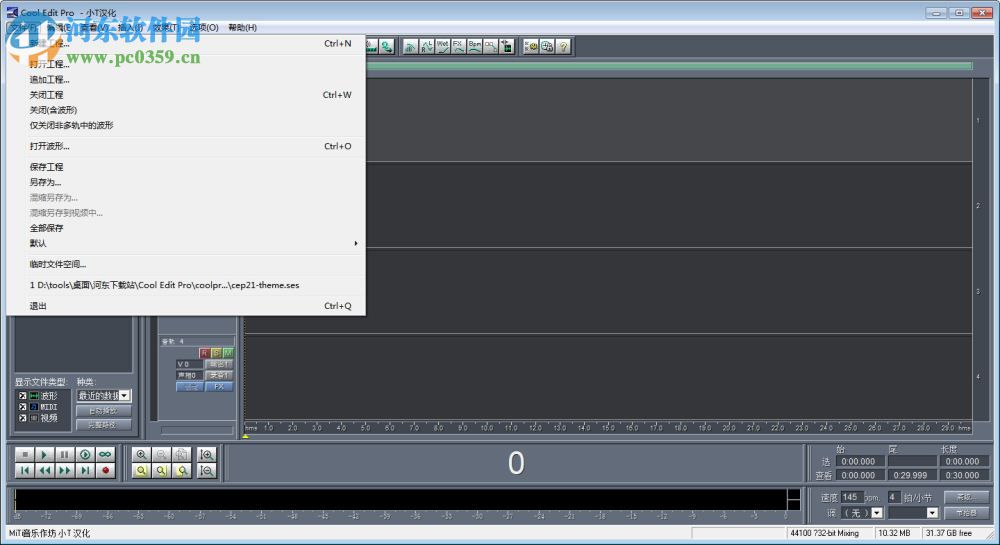Click yellow Zoom to left edge magnifier
Image resolution: width=1000 pixels, height=545 pixels.
[x=162, y=470]
